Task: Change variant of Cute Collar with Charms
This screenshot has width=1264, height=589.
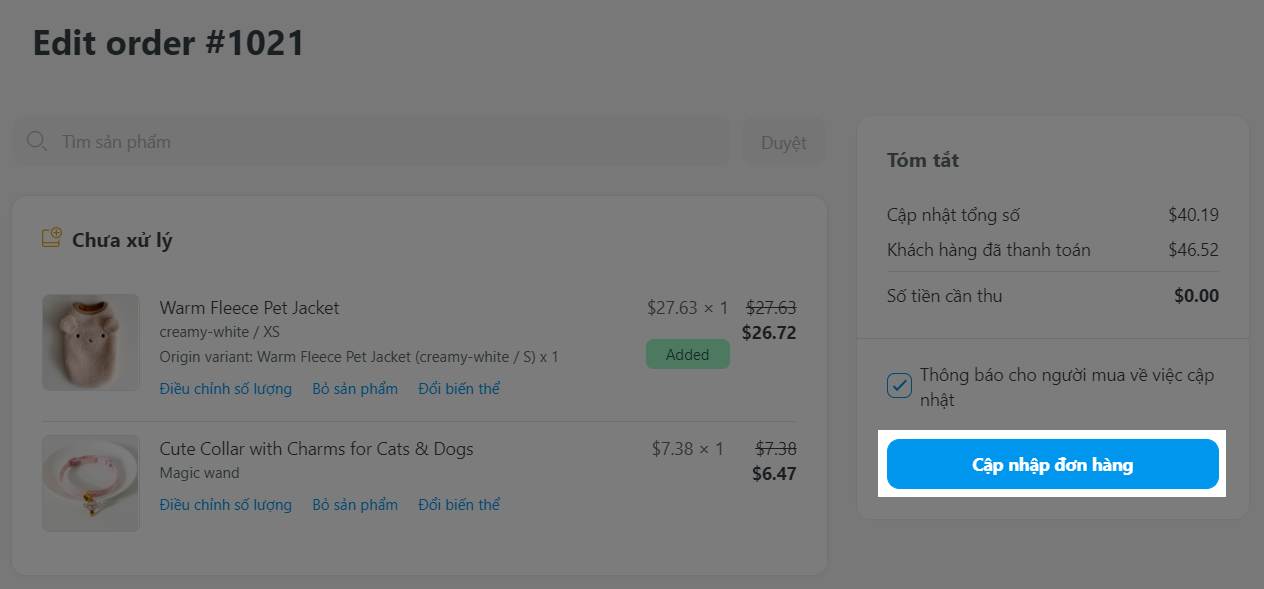Action: coord(459,505)
